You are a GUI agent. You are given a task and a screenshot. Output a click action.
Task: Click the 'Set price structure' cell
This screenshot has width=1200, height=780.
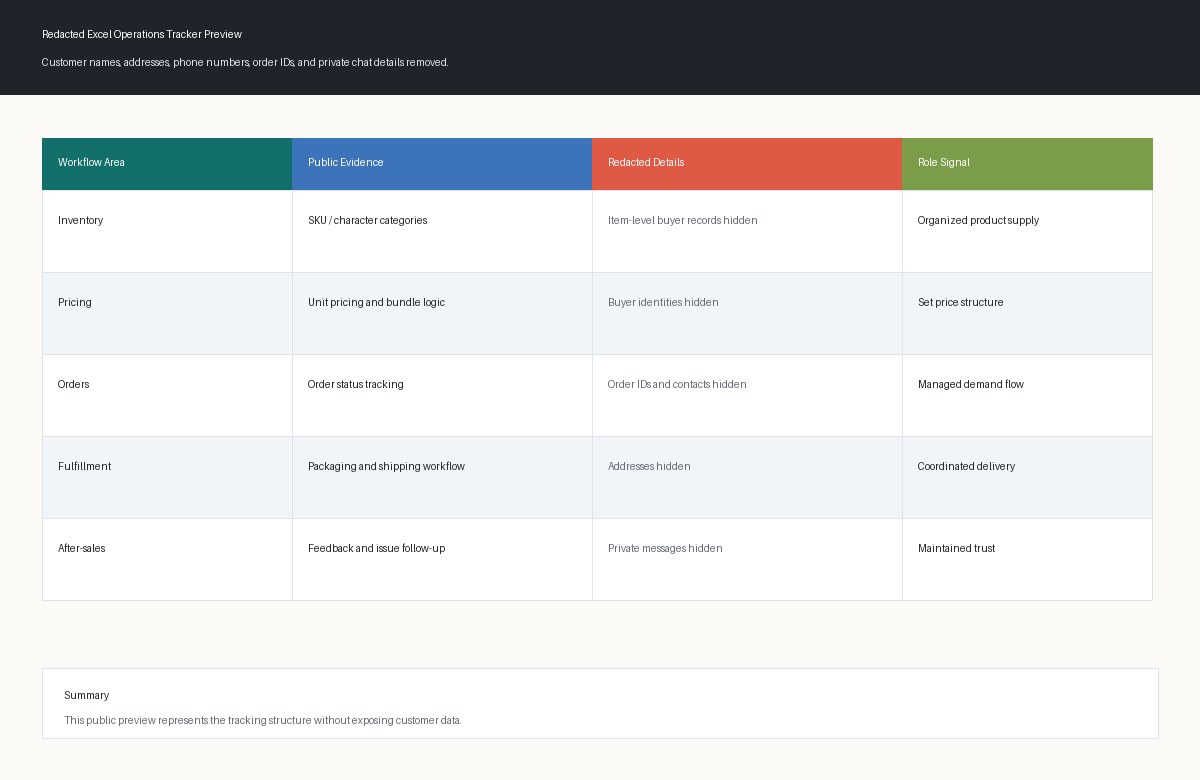(1027, 313)
